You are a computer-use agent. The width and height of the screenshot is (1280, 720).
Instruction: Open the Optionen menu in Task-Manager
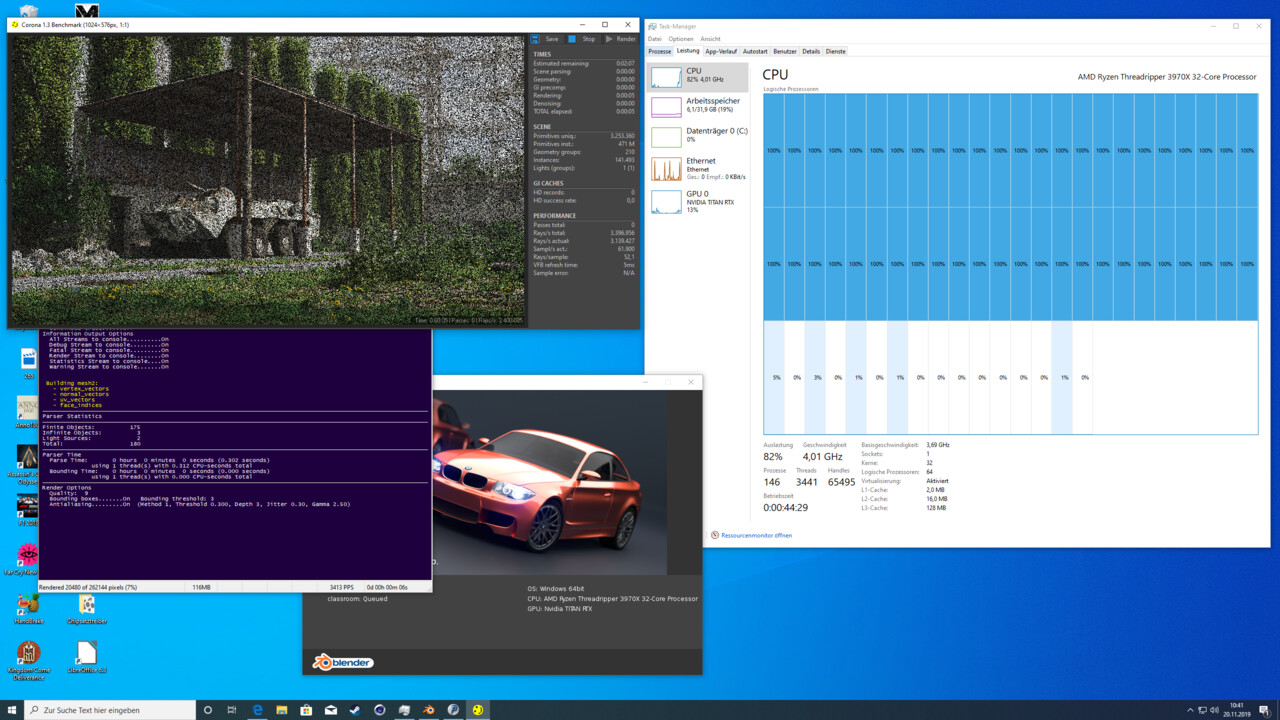(x=681, y=39)
